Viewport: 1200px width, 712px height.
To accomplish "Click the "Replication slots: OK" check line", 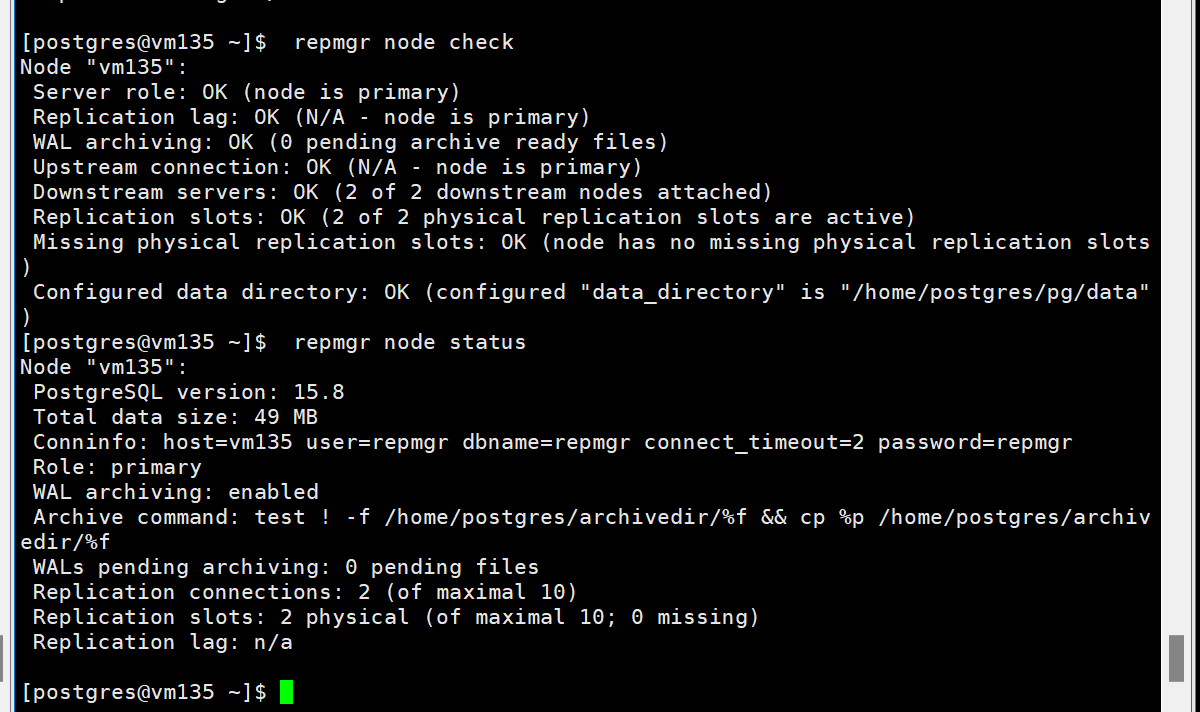I will 474,217.
